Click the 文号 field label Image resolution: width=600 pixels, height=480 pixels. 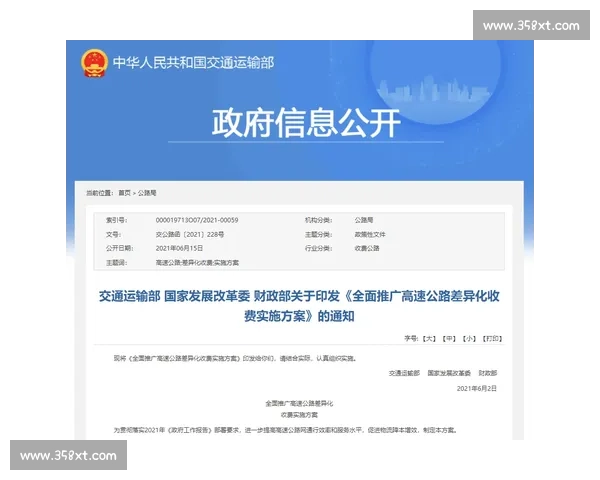tap(114, 234)
